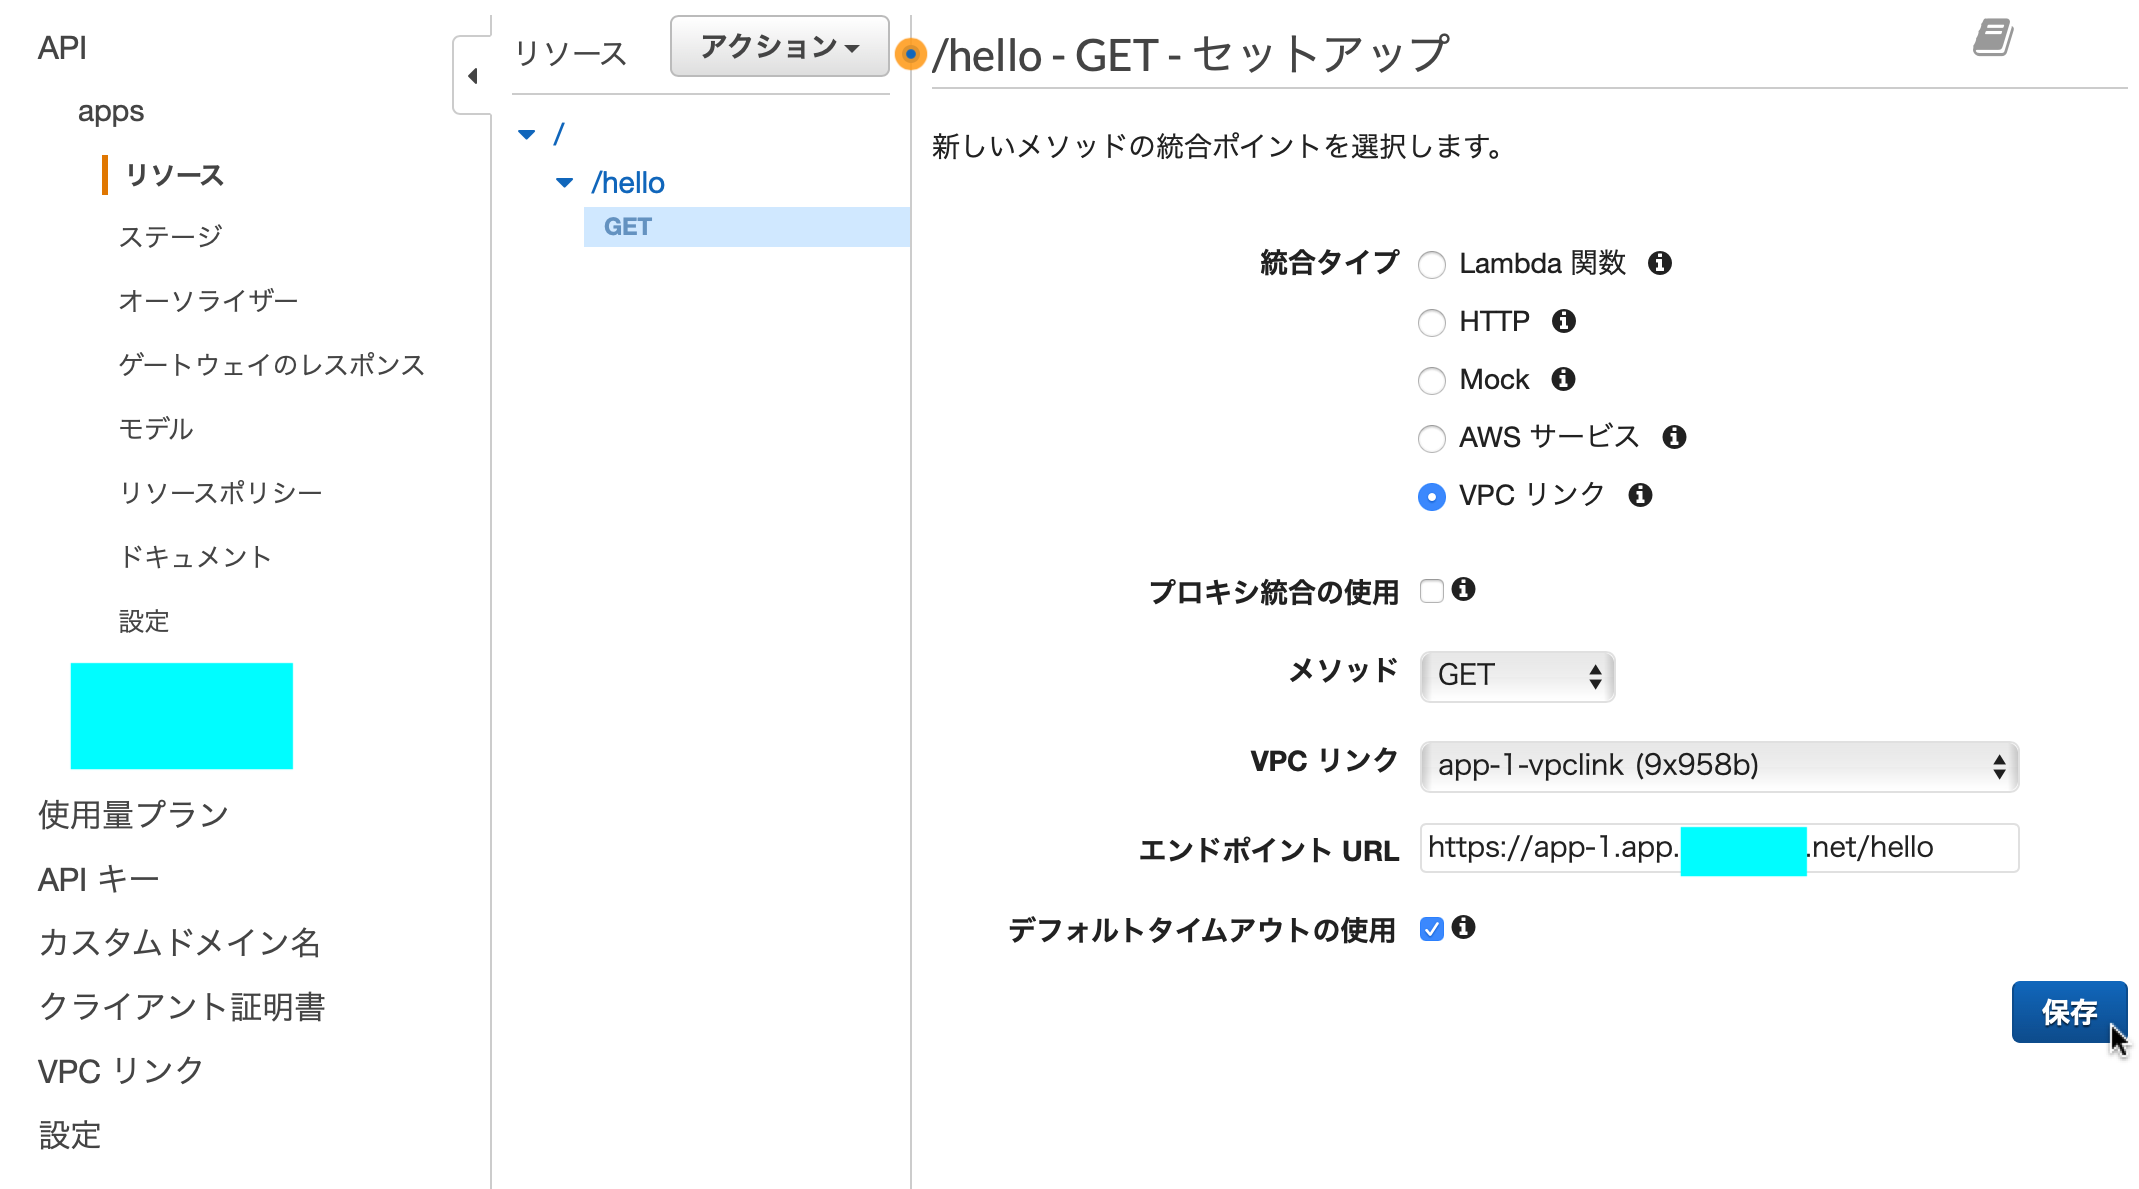This screenshot has height=1189, width=2139.
Task: Open 使用量プラン in the sidebar
Action: click(x=132, y=813)
